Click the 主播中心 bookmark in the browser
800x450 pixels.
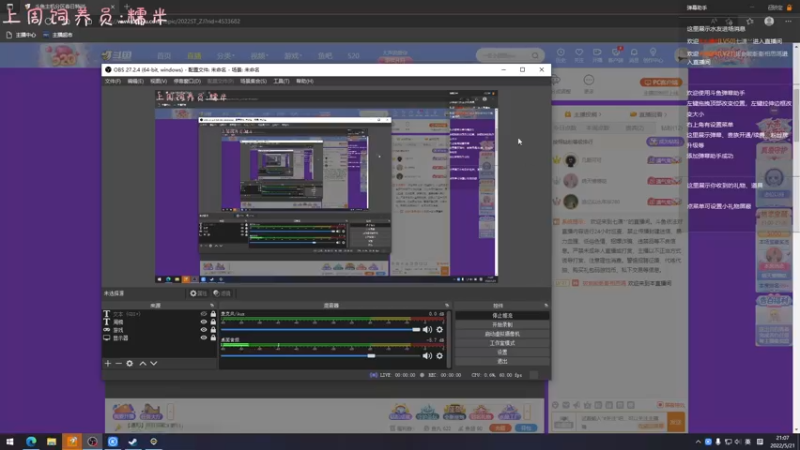click(x=21, y=35)
